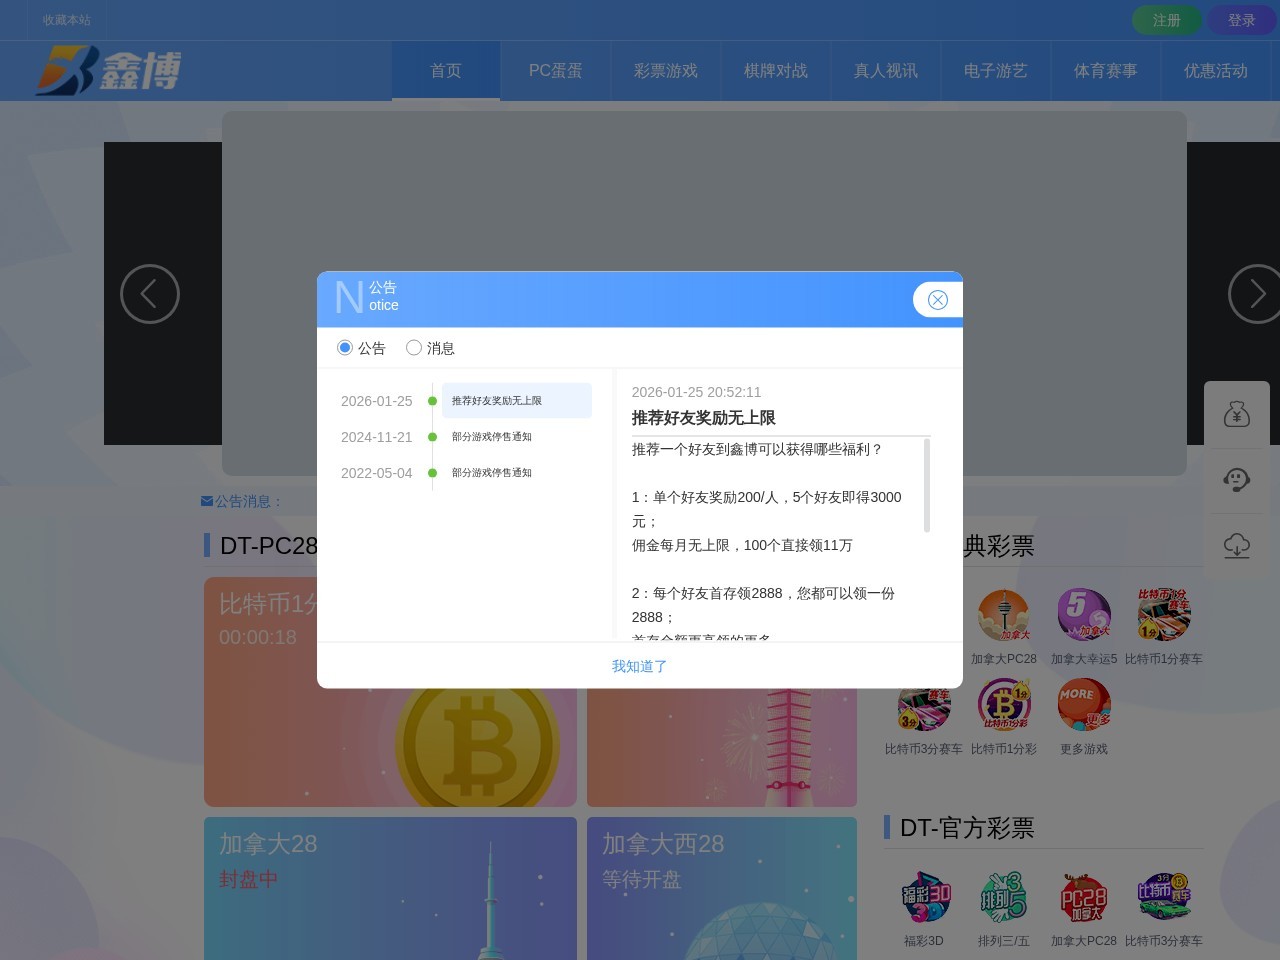Click the cloud download sidebar icon

1237,546
